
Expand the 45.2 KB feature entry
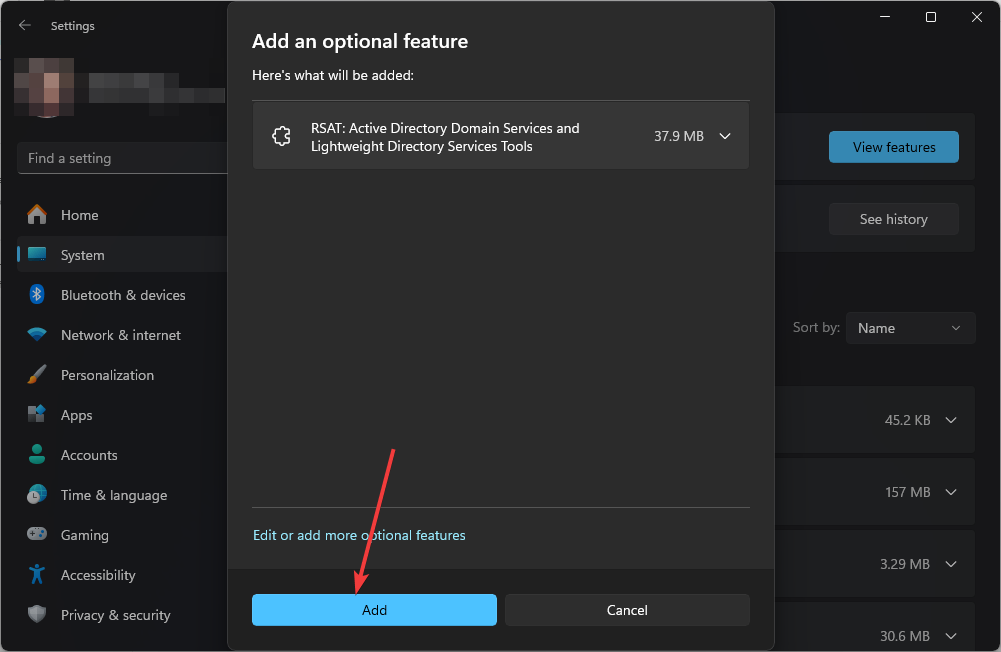pyautogui.click(x=951, y=421)
